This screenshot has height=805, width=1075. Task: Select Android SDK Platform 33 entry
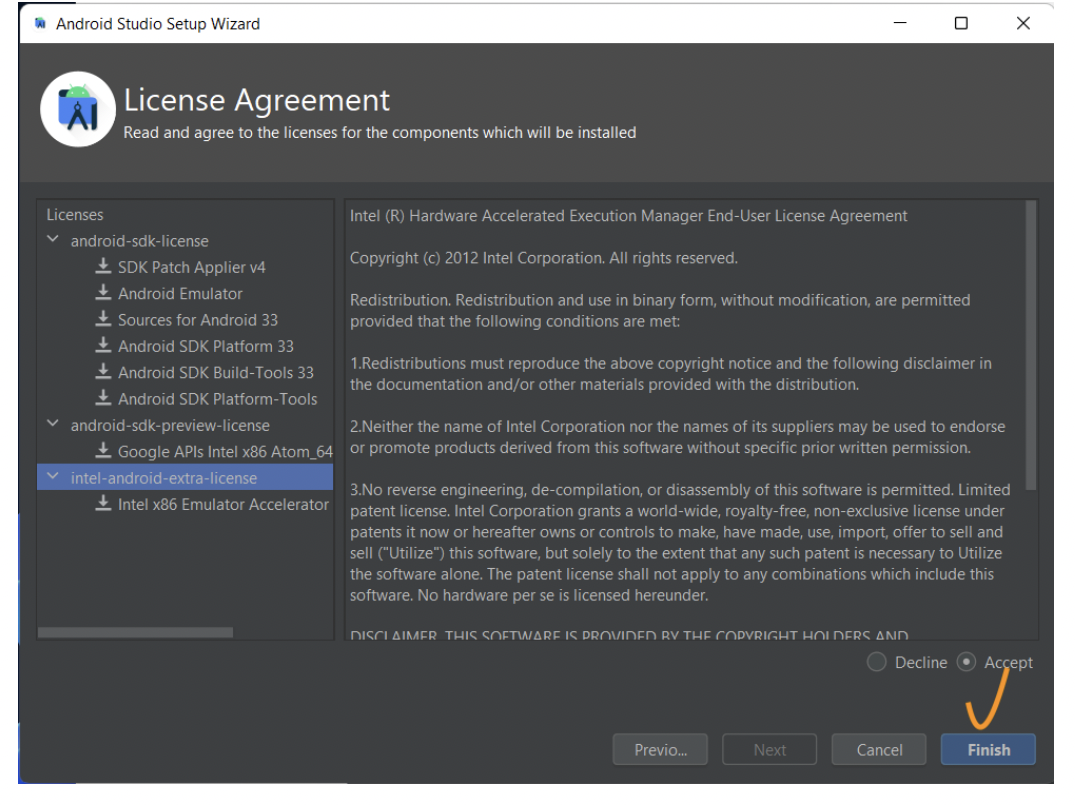[x=206, y=346]
